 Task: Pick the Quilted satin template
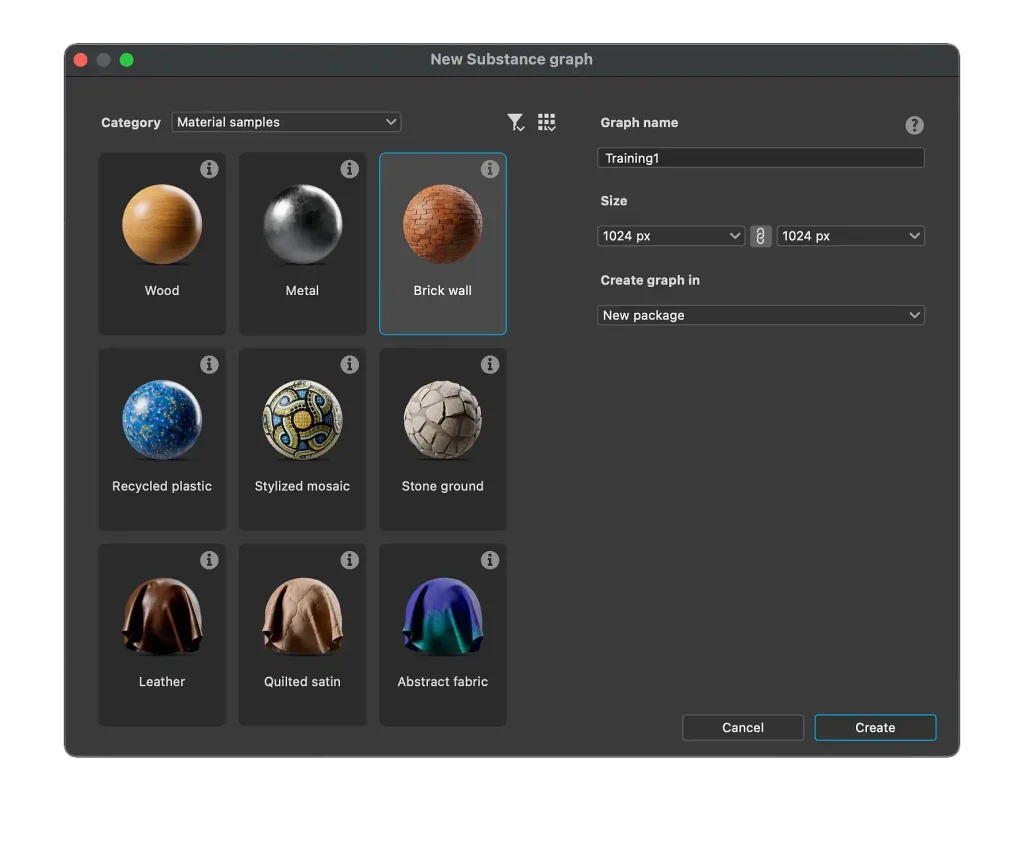[302, 634]
